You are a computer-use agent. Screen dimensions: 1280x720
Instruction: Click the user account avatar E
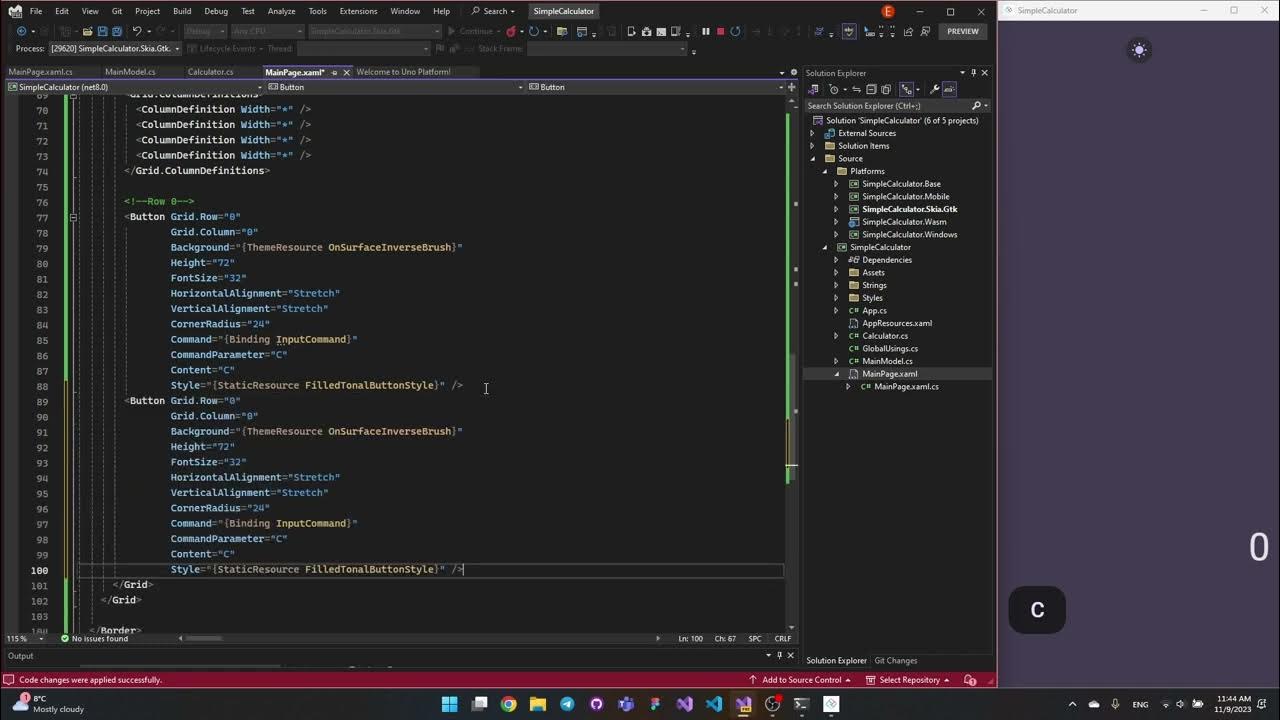(888, 11)
